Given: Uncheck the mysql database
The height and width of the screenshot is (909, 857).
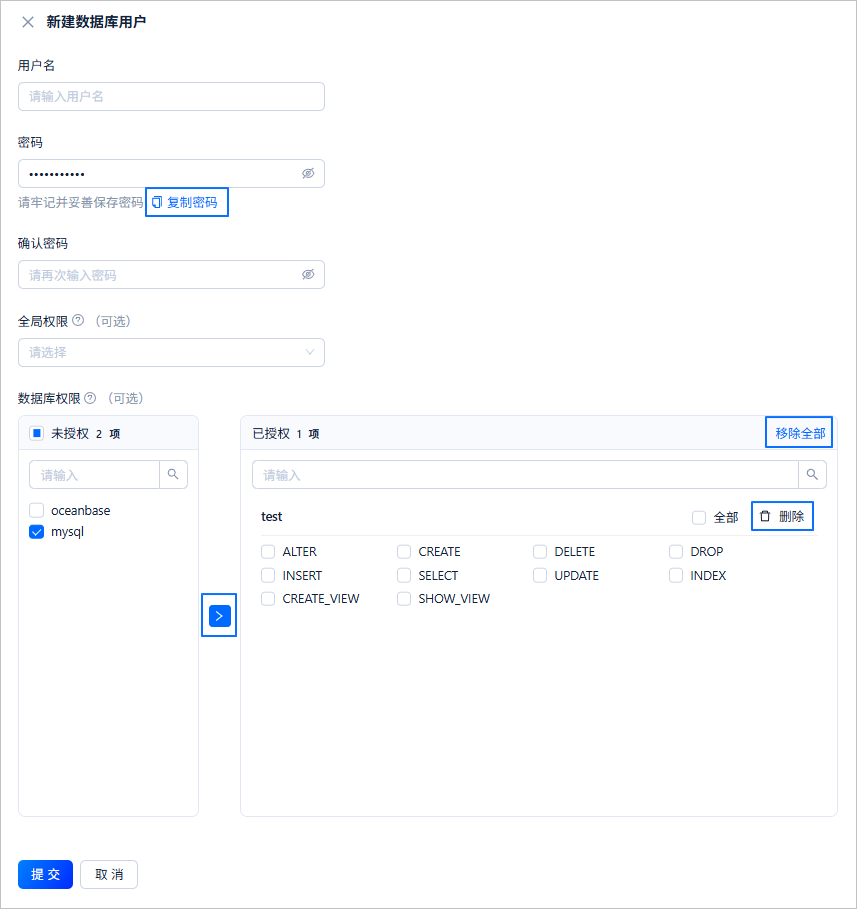Looking at the screenshot, I should [37, 532].
